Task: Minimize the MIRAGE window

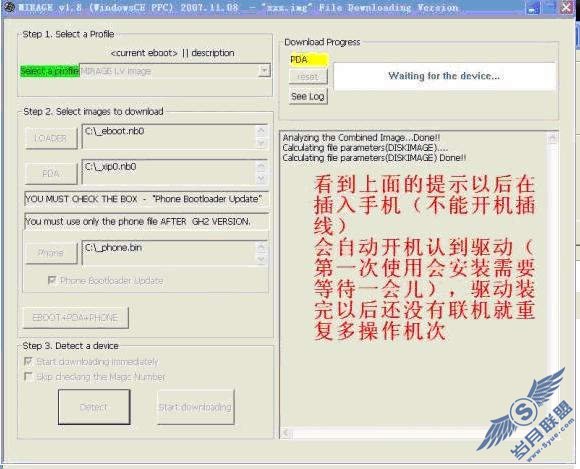Action: [534, 8]
